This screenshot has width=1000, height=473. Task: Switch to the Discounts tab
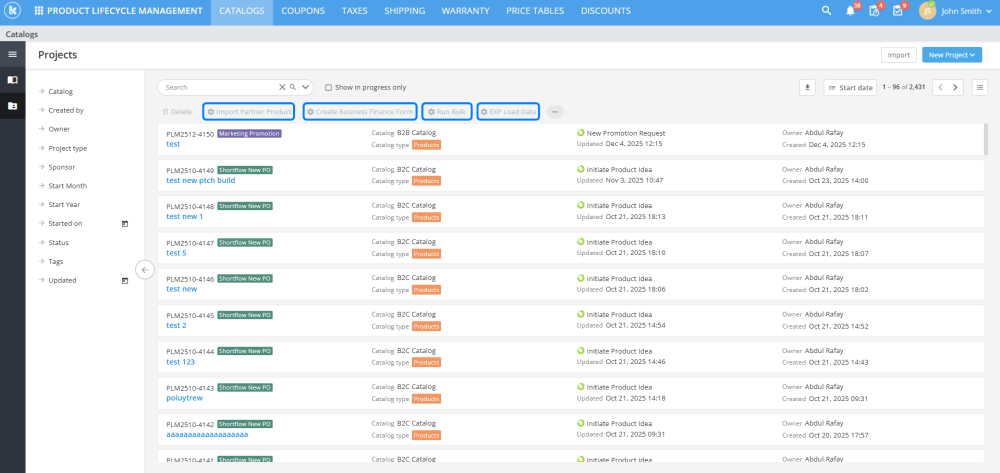606,11
